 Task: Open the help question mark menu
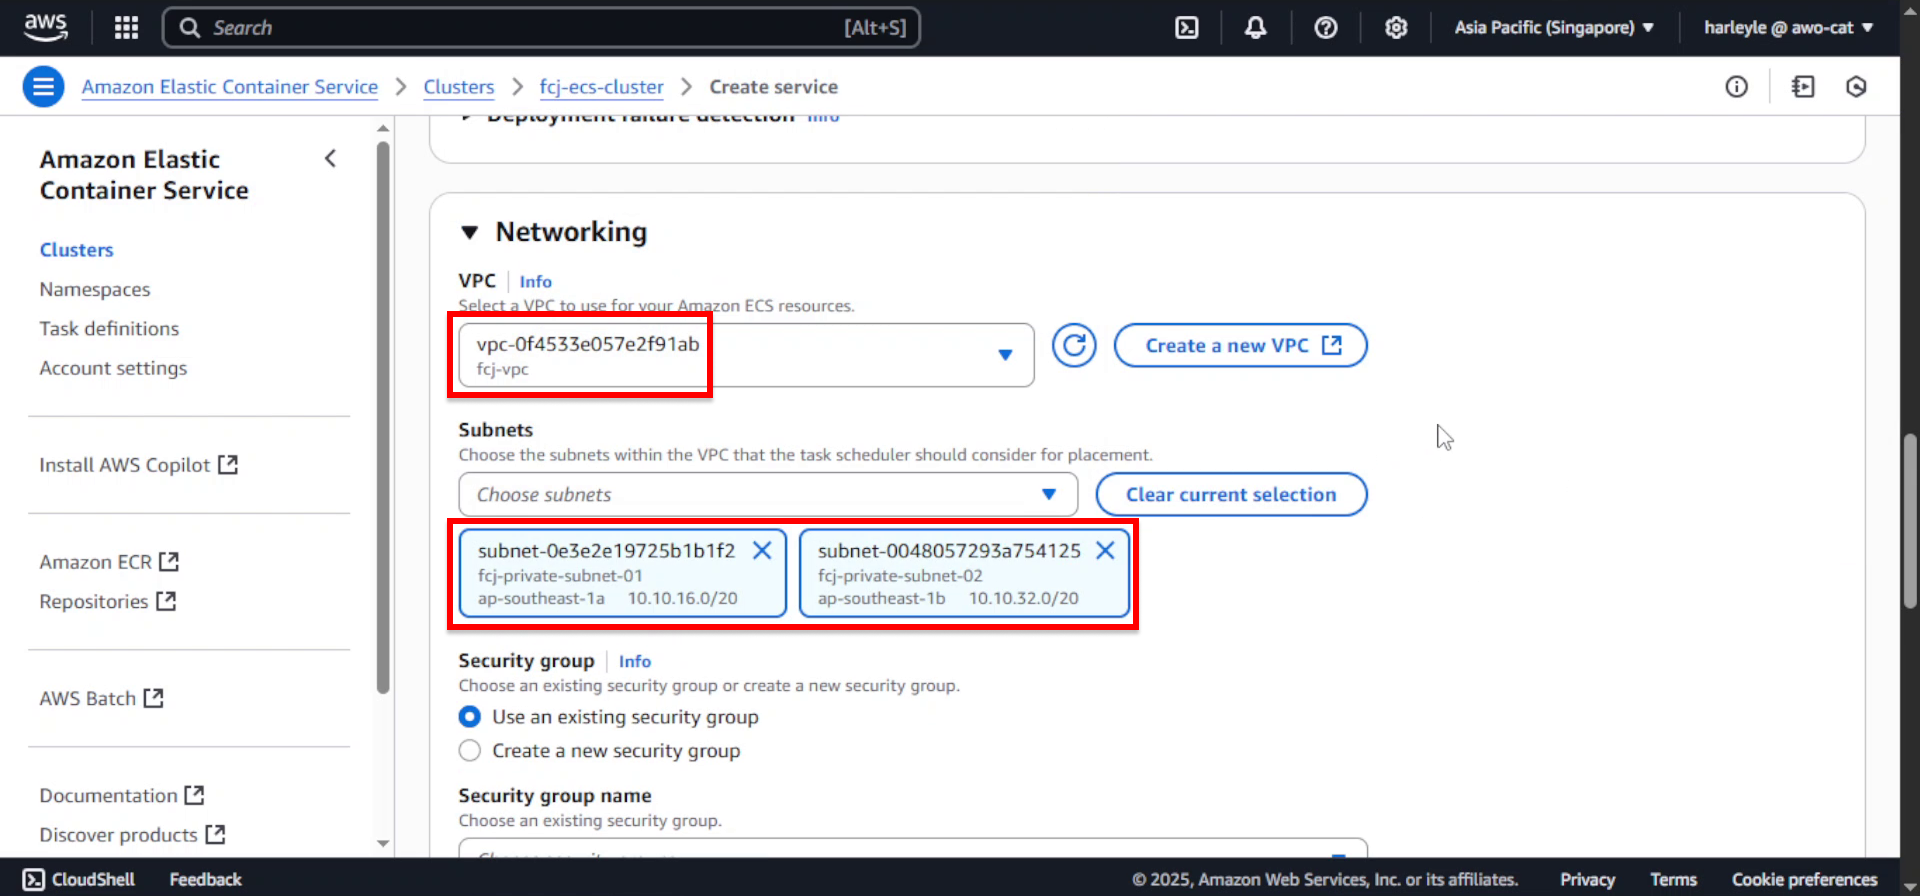coord(1325,27)
